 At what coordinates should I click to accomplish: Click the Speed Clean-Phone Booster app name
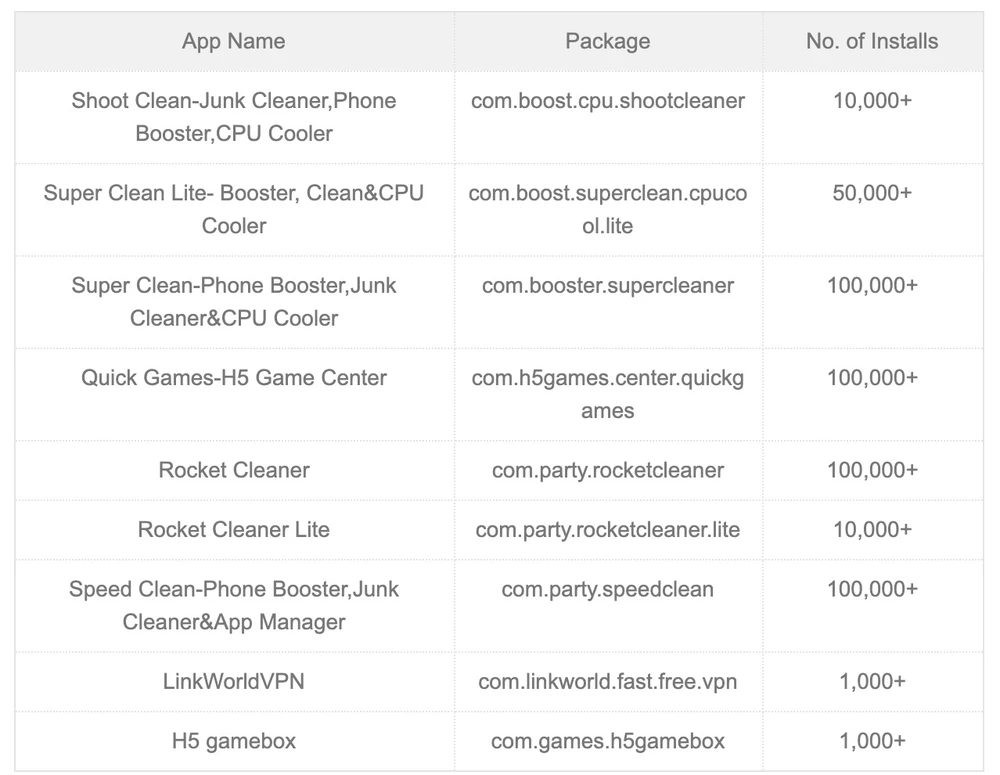pos(233,605)
